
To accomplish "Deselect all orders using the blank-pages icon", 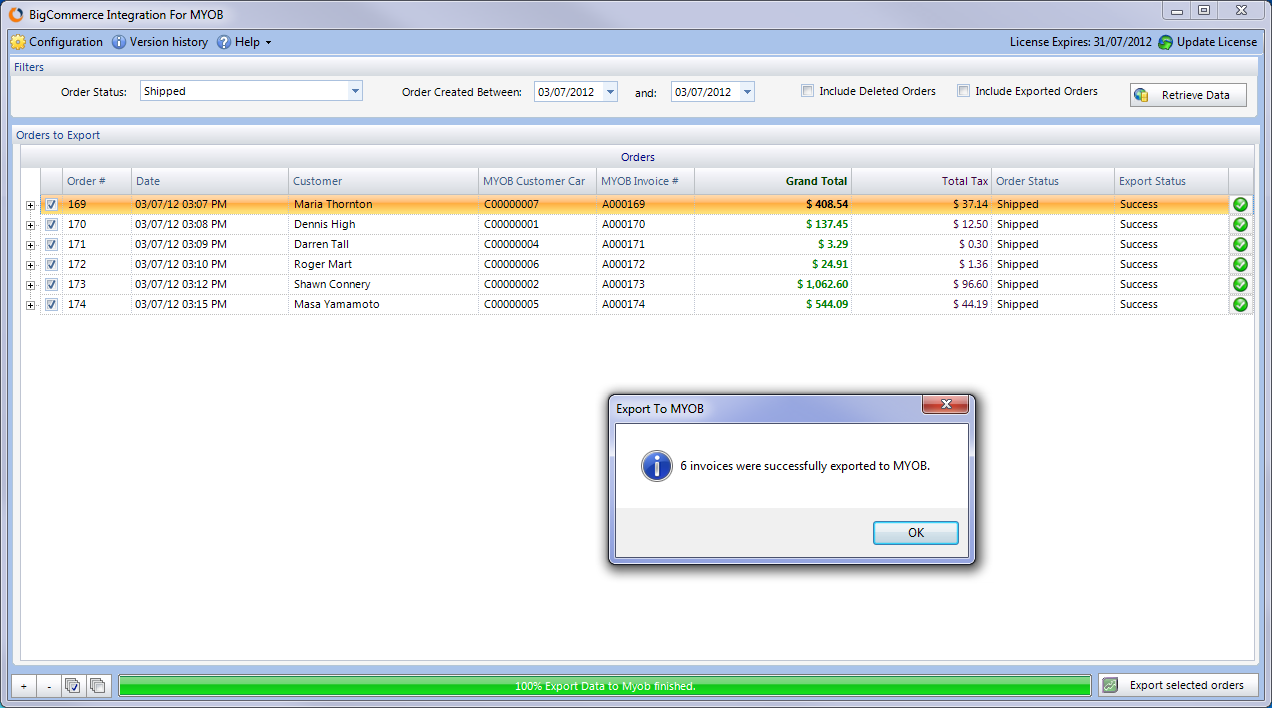I will click(x=97, y=686).
